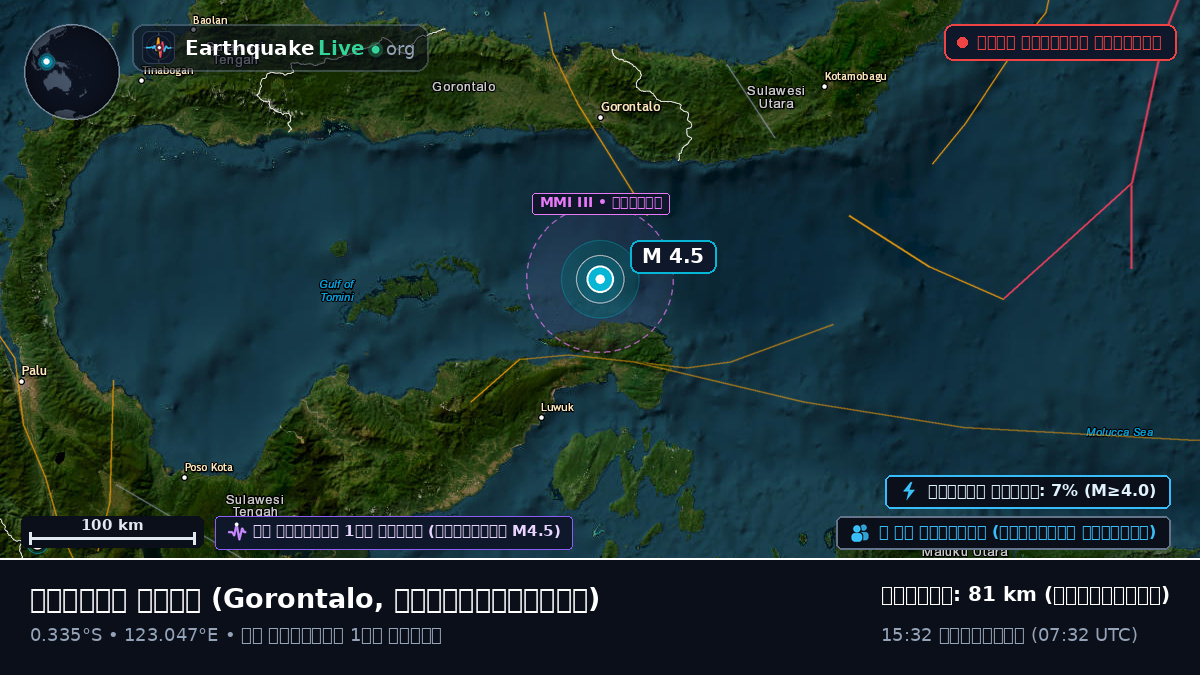Click the coordinates text 0.335°S • 123.047°E
1200x675 pixels.
tap(124, 635)
